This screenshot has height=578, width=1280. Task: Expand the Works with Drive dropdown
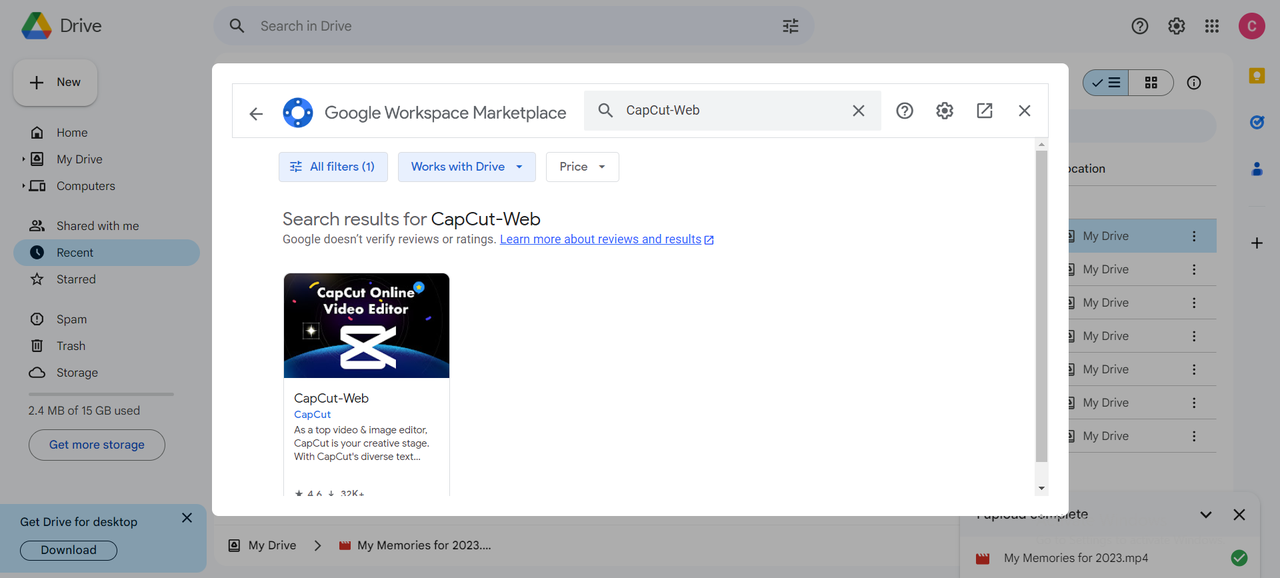pyautogui.click(x=467, y=167)
